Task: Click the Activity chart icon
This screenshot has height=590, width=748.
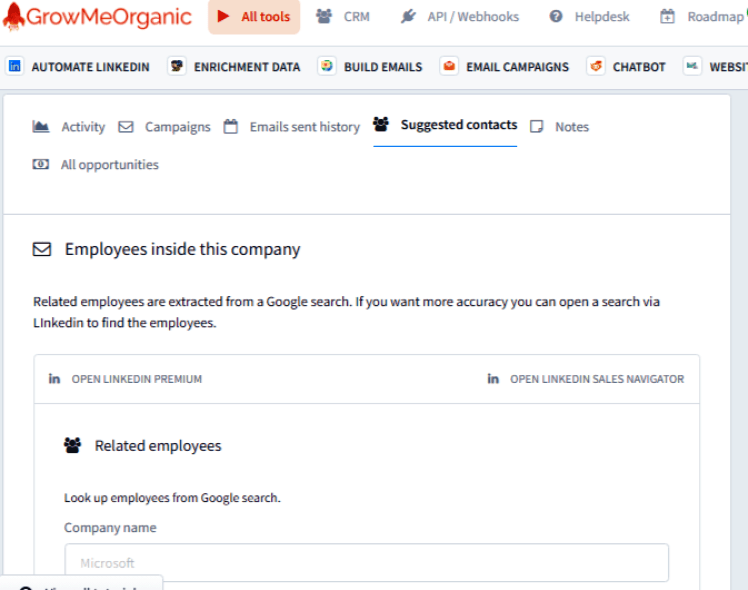Action: click(x=41, y=126)
